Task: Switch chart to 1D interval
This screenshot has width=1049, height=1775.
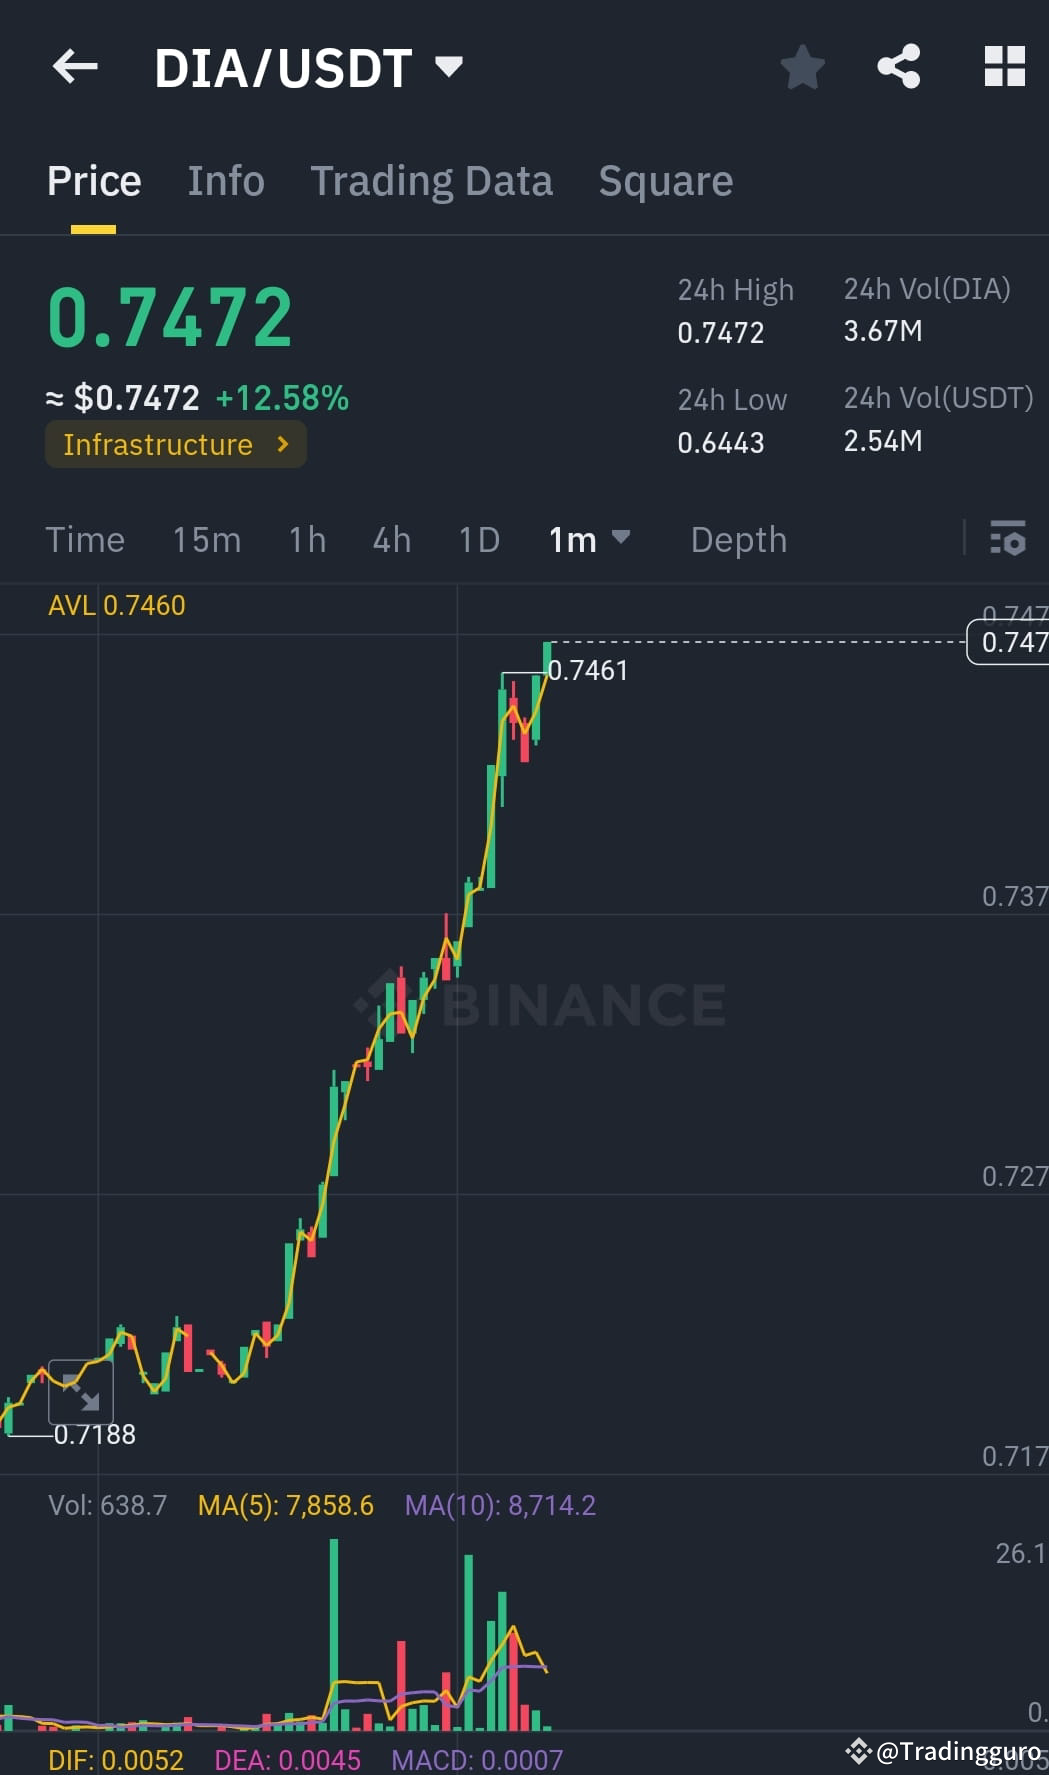Action: 478,540
